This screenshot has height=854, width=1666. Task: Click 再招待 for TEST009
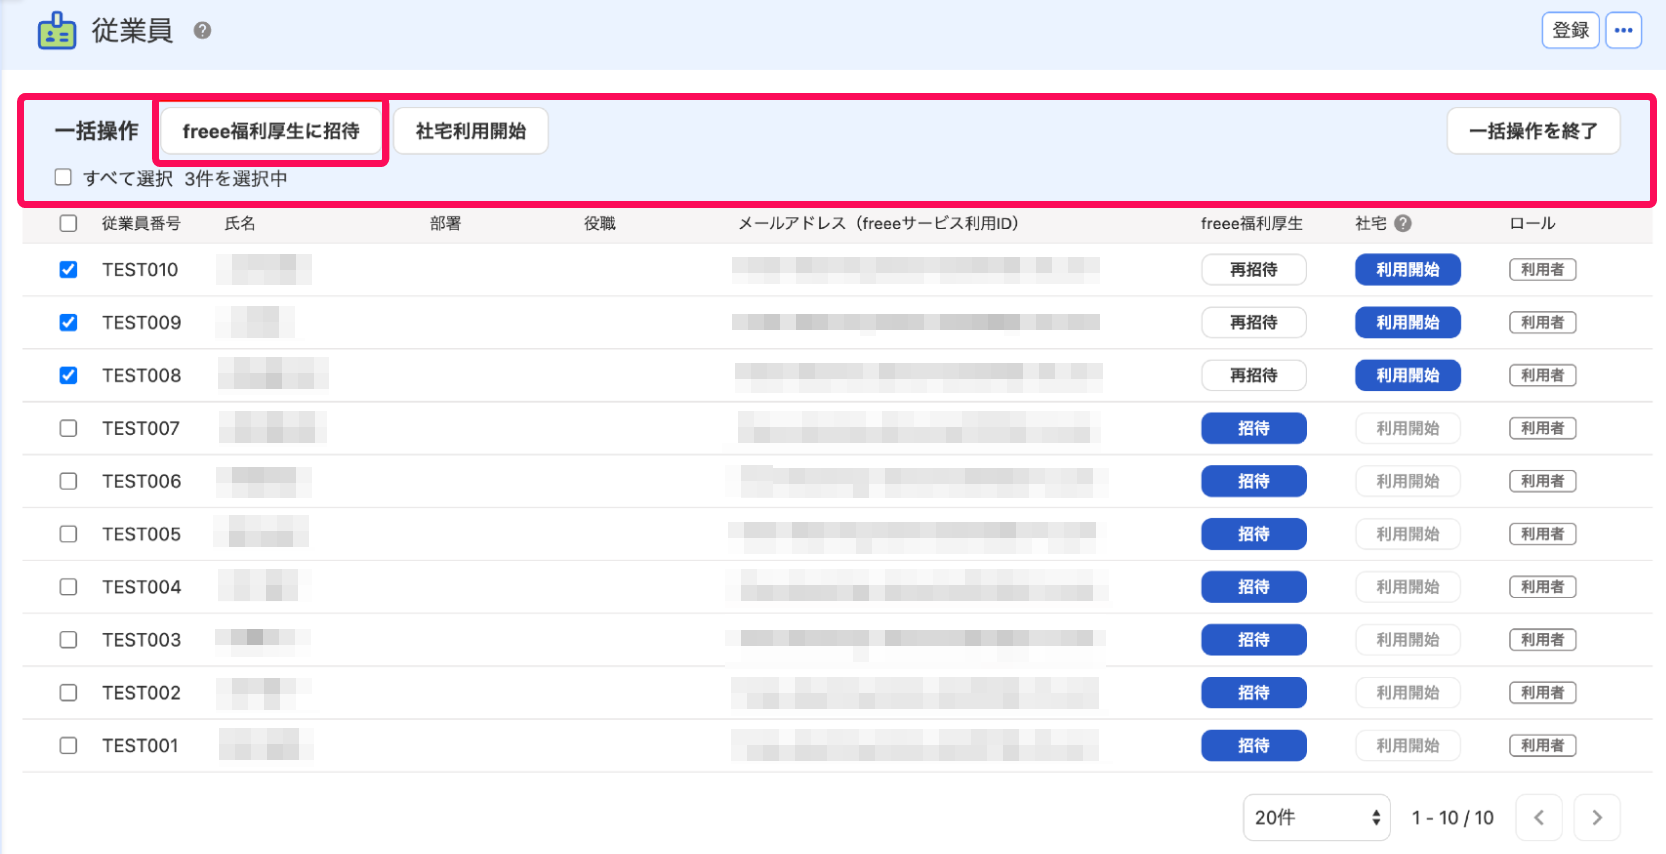click(x=1254, y=322)
